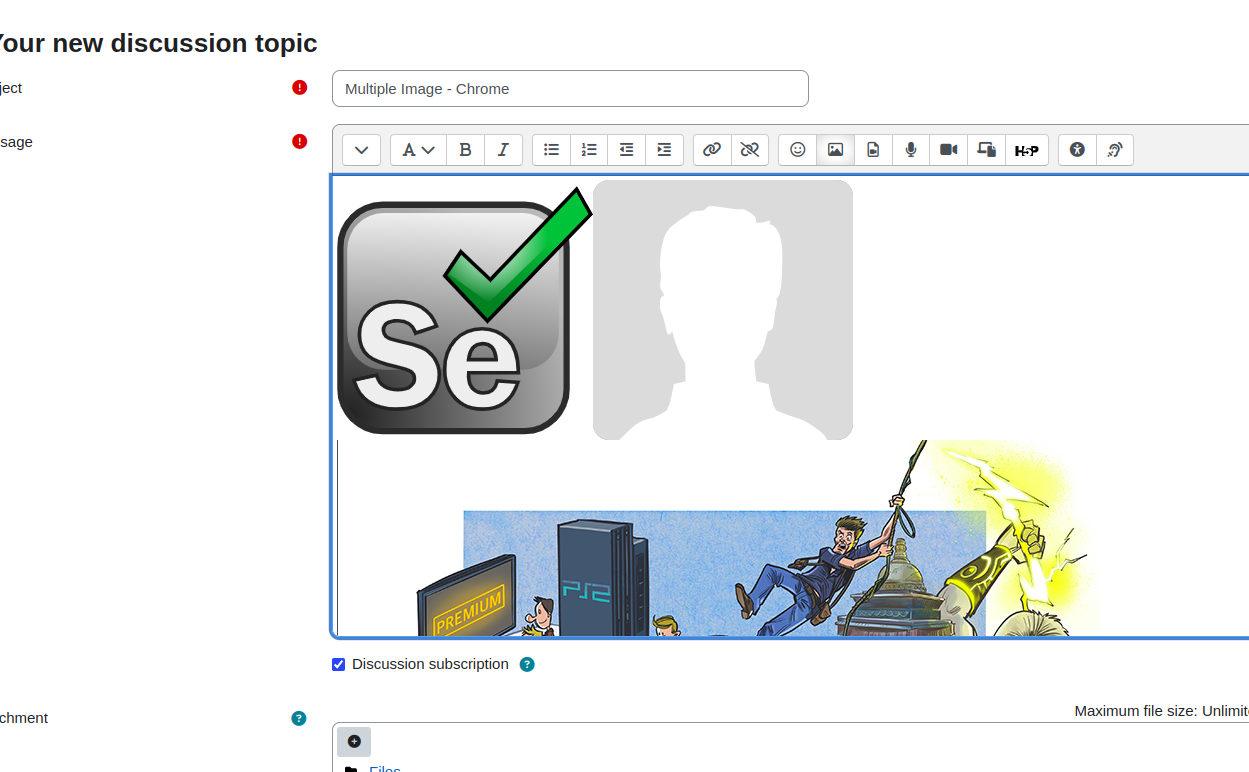The image size is (1249, 772).
Task: Click the Discussion subscription label
Action: pos(430,664)
